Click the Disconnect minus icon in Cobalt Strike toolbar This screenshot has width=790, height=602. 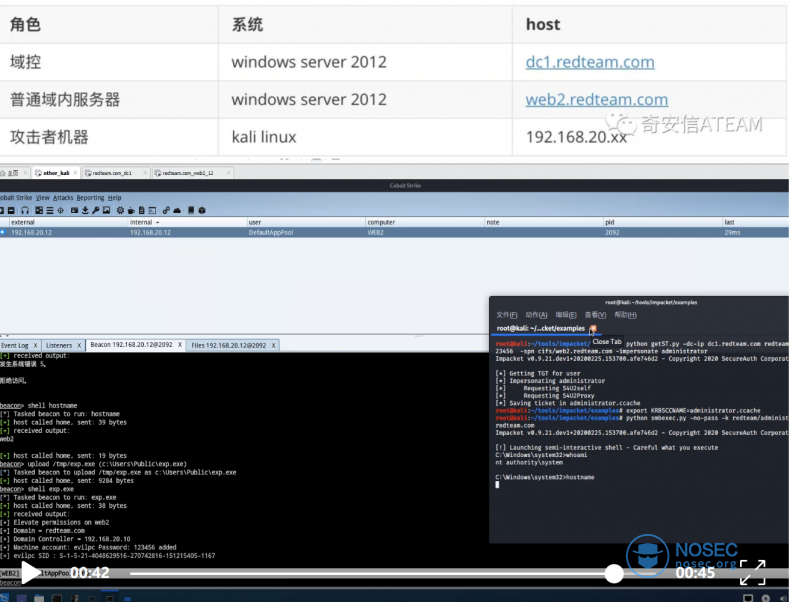(11, 210)
